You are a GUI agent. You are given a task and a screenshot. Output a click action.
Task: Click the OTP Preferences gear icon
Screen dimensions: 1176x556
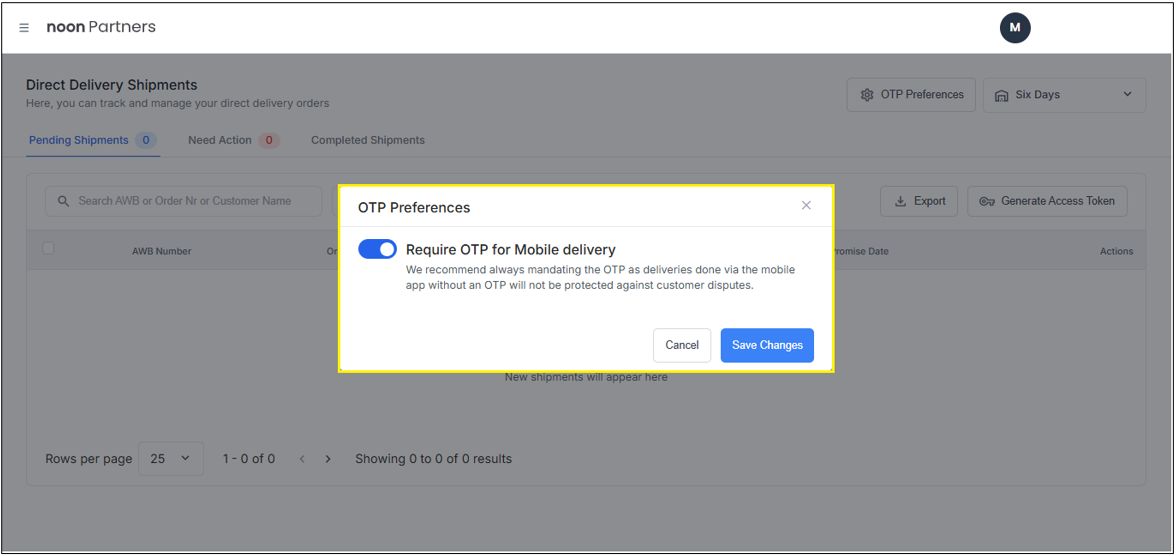click(x=867, y=95)
